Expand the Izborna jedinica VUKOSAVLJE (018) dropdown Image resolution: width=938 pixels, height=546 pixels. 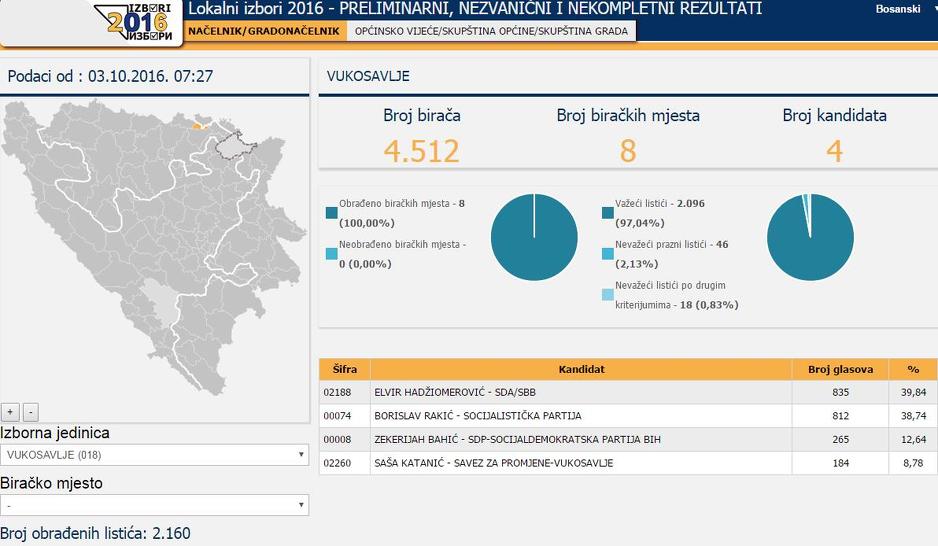coord(154,455)
